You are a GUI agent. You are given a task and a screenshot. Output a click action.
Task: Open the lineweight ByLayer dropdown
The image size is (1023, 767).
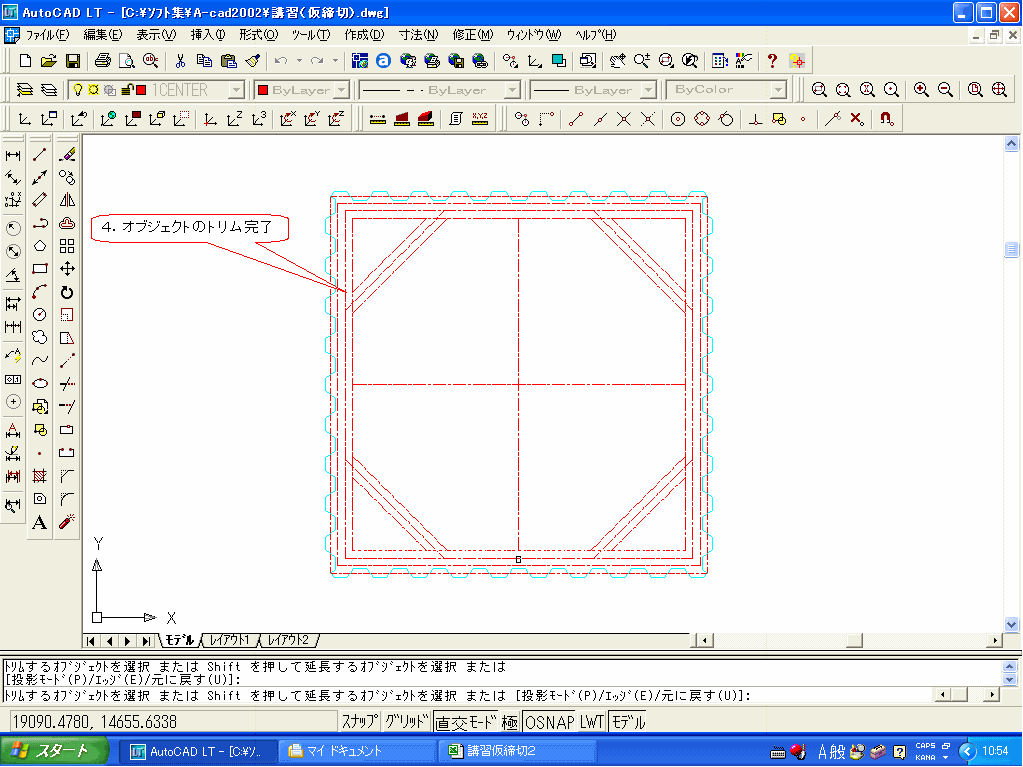[x=649, y=89]
